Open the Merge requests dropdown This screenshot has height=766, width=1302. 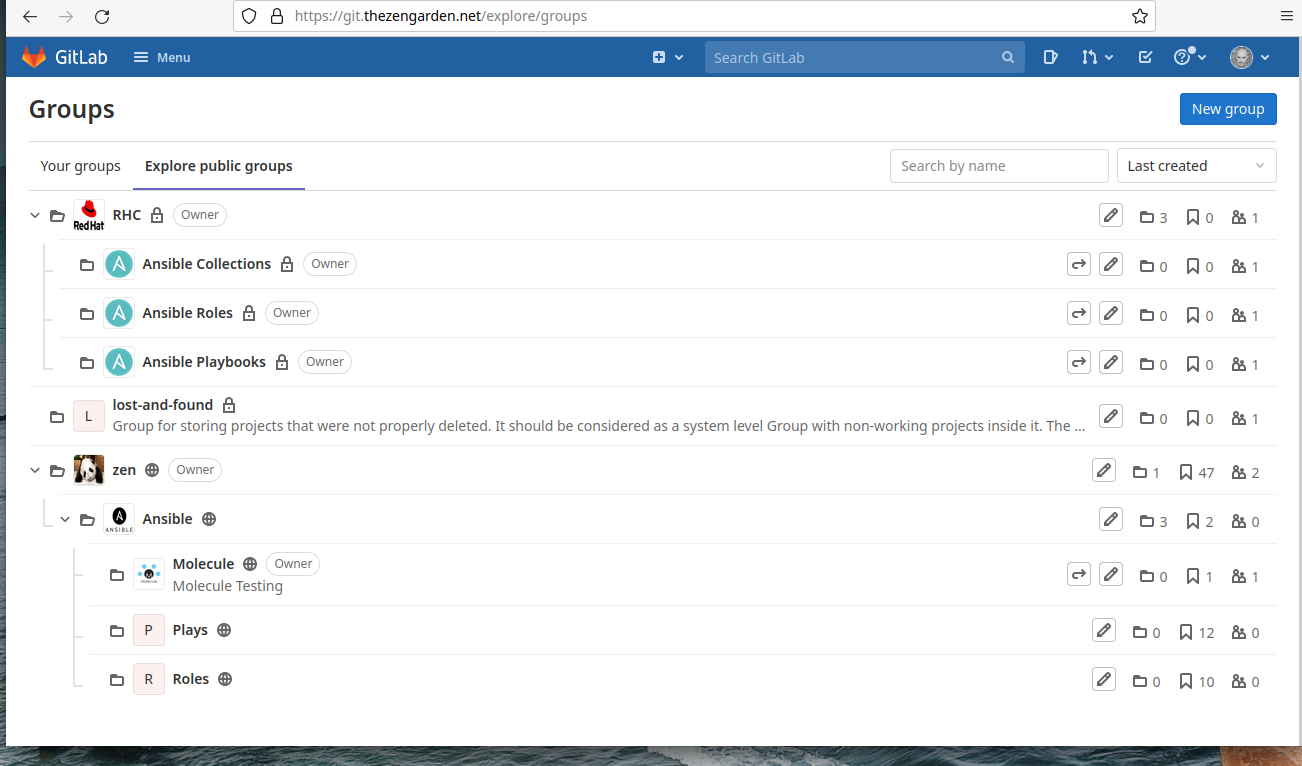pyautogui.click(x=1097, y=57)
